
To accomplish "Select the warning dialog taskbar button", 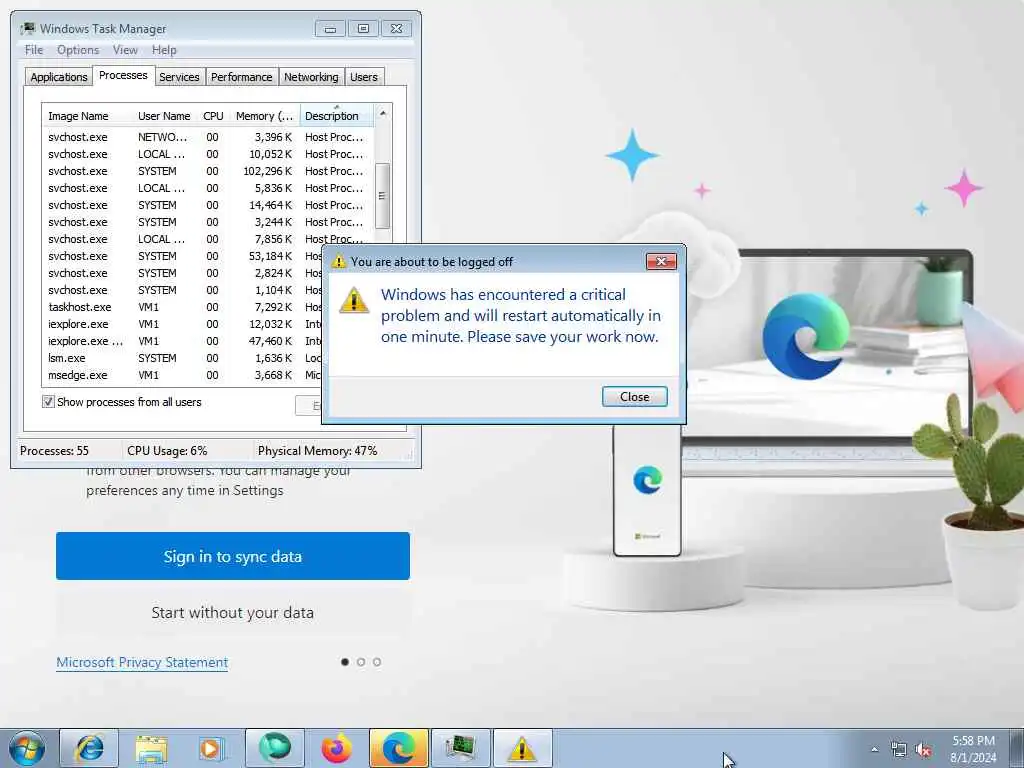I will point(522,748).
